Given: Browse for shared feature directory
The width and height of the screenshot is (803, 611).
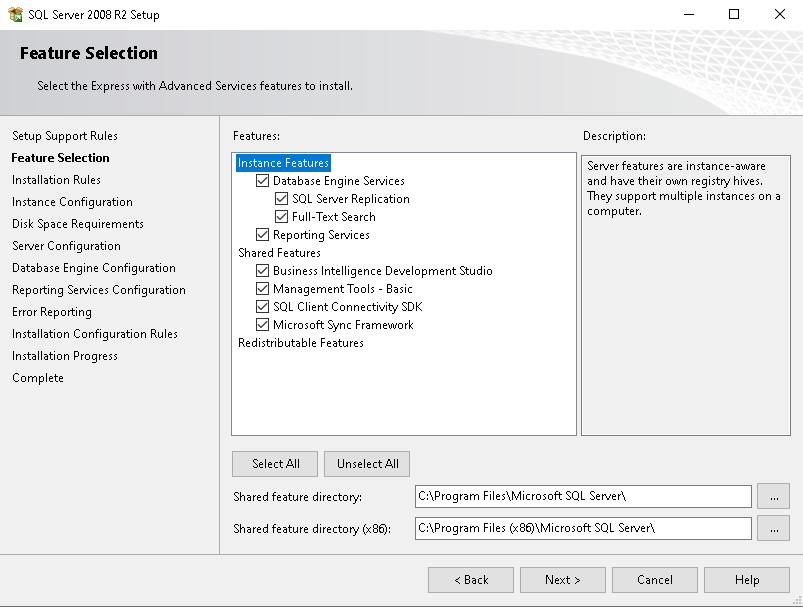Looking at the screenshot, I should [774, 496].
